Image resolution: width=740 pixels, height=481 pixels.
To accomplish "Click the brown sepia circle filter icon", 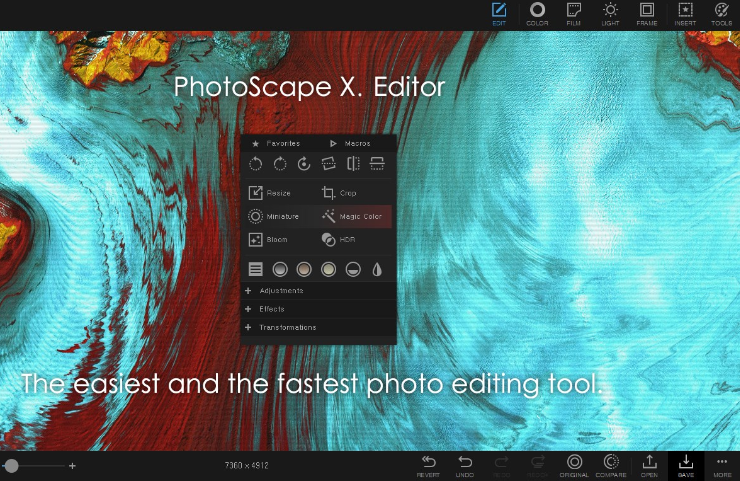I will [304, 270].
